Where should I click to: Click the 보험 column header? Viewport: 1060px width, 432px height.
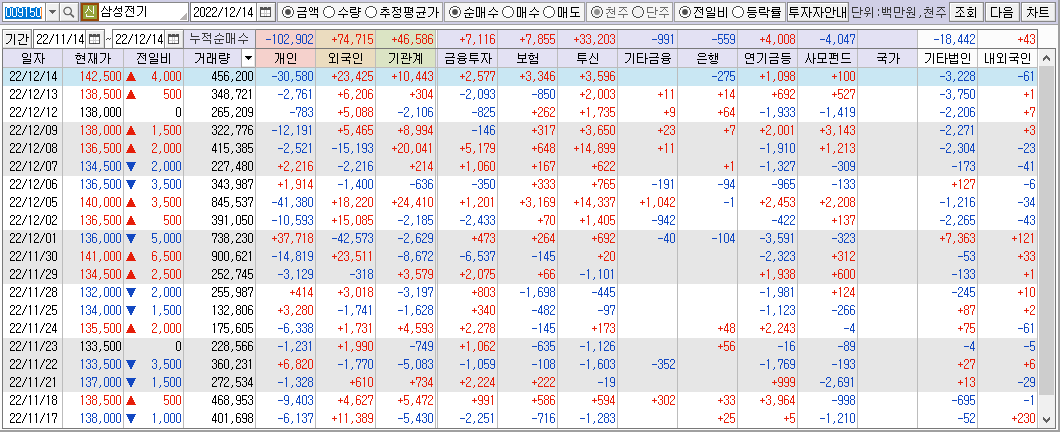click(x=528, y=59)
